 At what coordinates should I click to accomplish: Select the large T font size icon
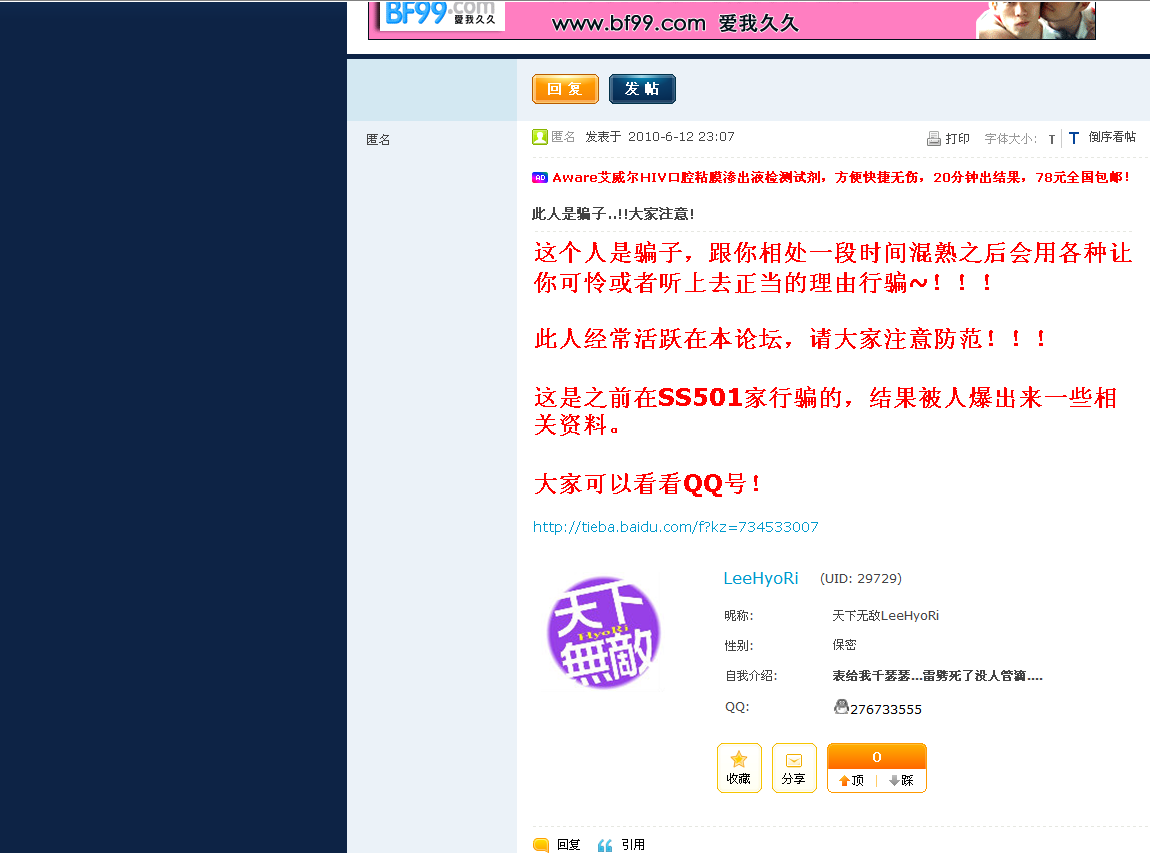point(1073,139)
